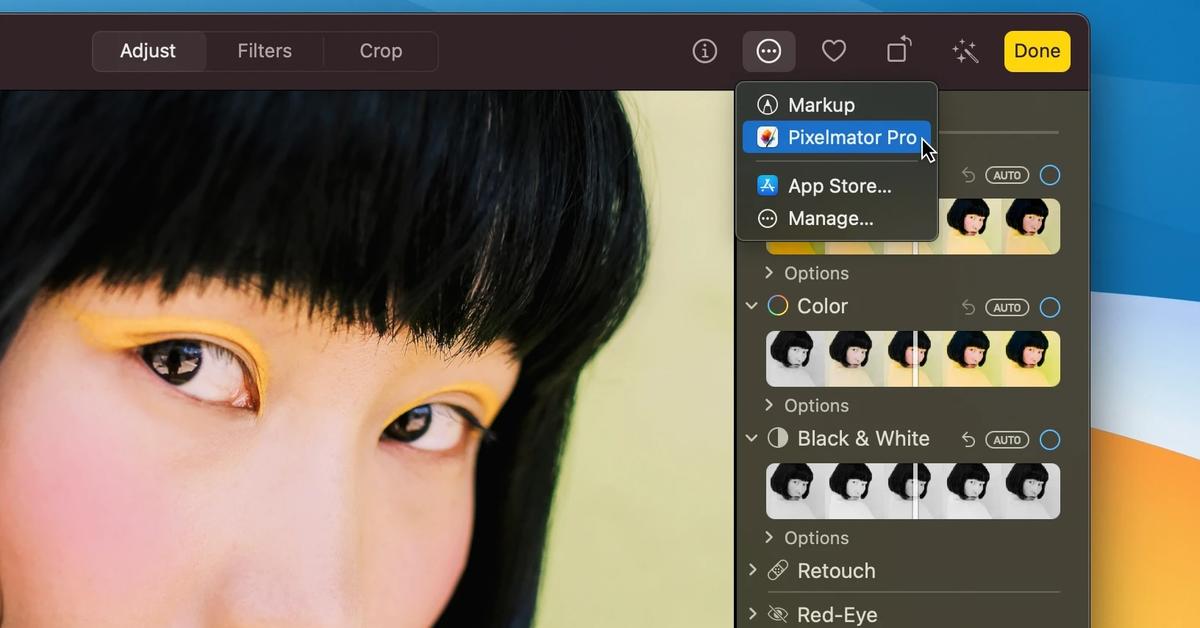Click the Retouch bandage icon
This screenshot has height=628, width=1200.
point(777,571)
